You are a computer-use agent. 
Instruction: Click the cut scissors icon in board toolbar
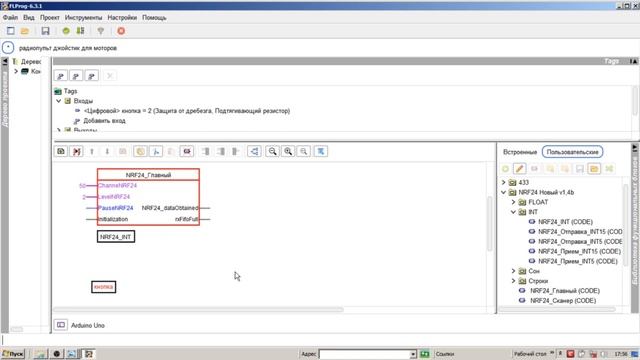156,151
